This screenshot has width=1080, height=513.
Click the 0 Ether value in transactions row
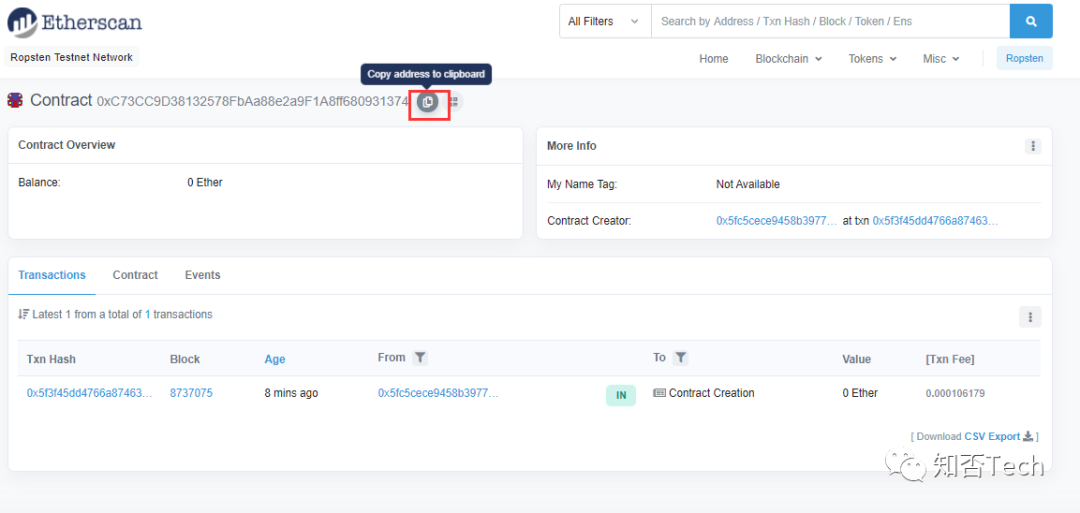[860, 393]
